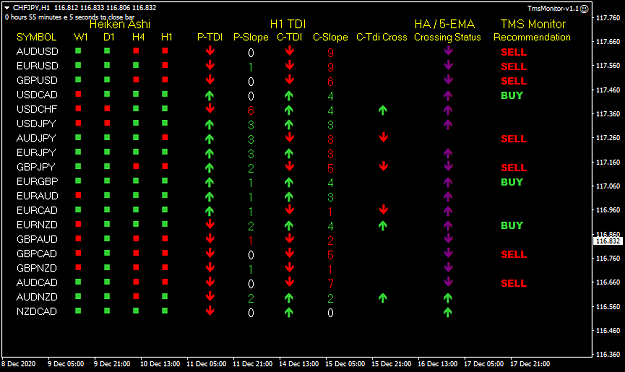This screenshot has height=372, width=625.
Task: Select the GBPAUD symbol row label
Action: [x=37, y=239]
